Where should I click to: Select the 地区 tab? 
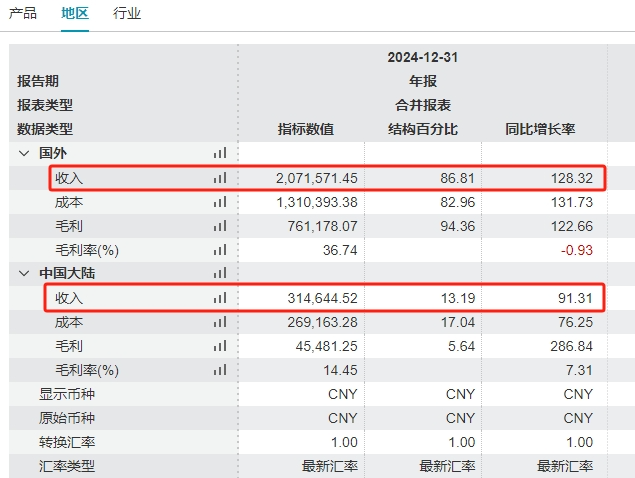click(75, 13)
